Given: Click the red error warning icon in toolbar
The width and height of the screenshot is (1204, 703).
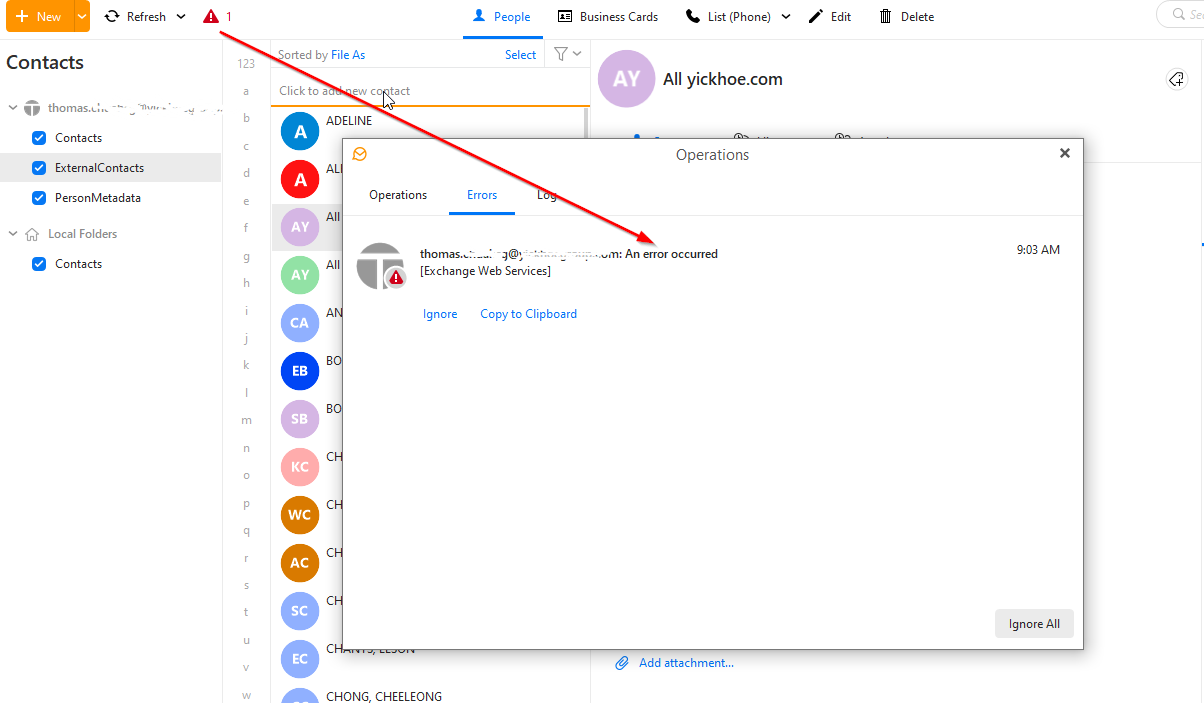Looking at the screenshot, I should click(210, 17).
